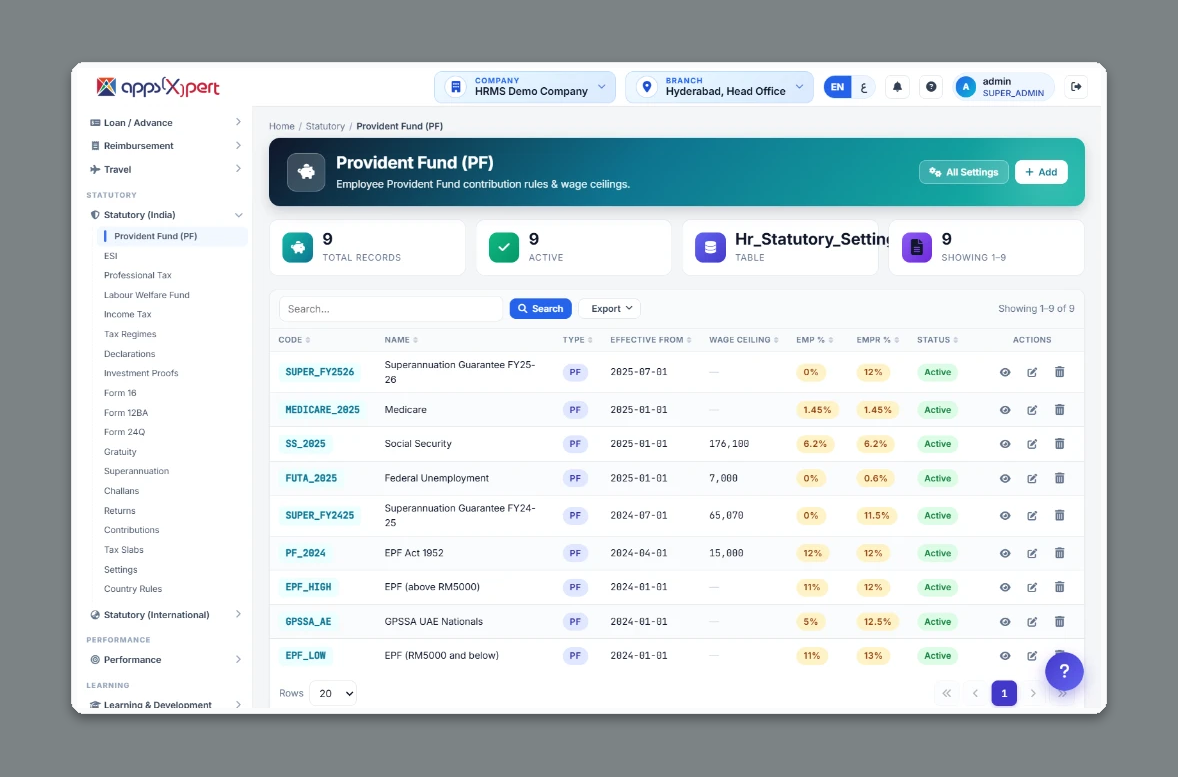Image resolution: width=1178 pixels, height=777 pixels.
Task: Click the All Settings button
Action: pyautogui.click(x=963, y=172)
